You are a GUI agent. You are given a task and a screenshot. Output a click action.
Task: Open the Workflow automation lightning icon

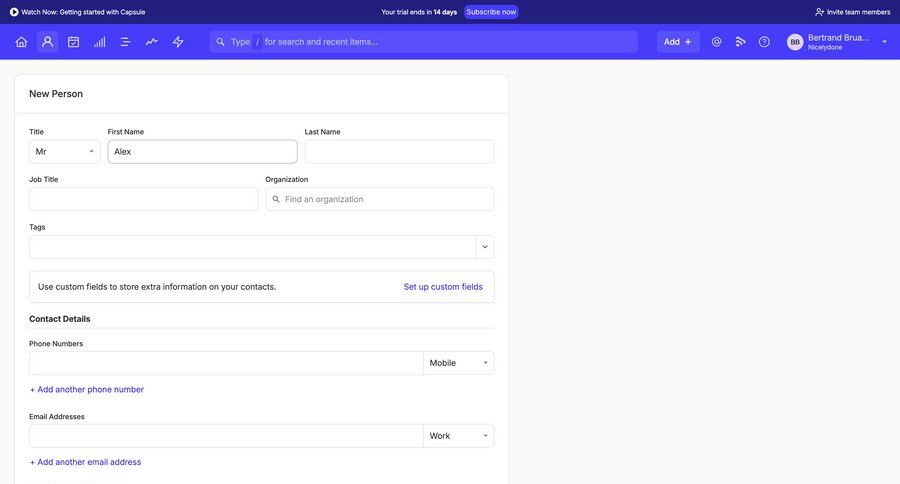coord(178,42)
